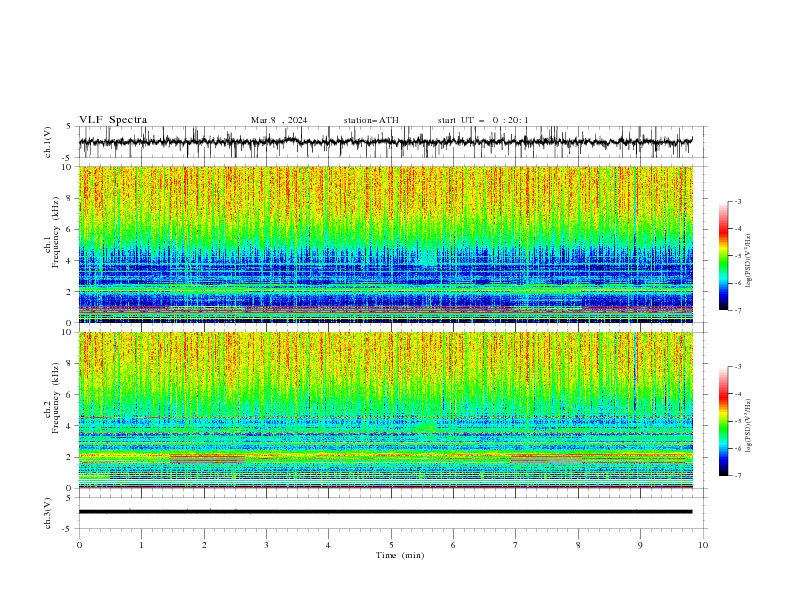Viewport: 792px width, 612px height.
Task: Click the "ch.1(V)" waveform axis label
Action: (48, 142)
